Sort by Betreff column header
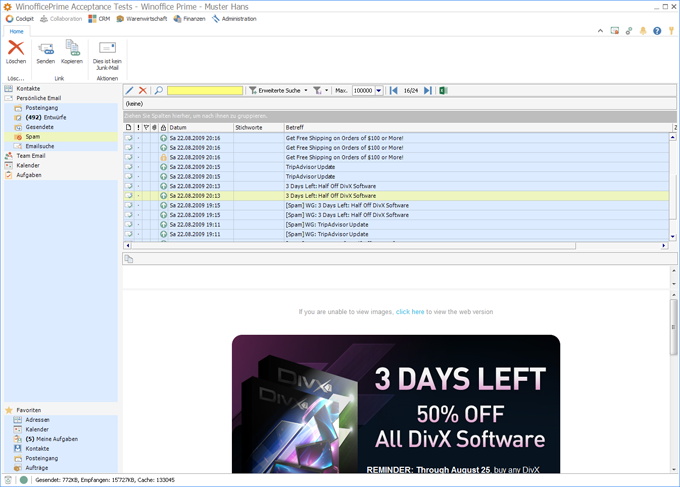This screenshot has height=487, width=680. [x=478, y=127]
